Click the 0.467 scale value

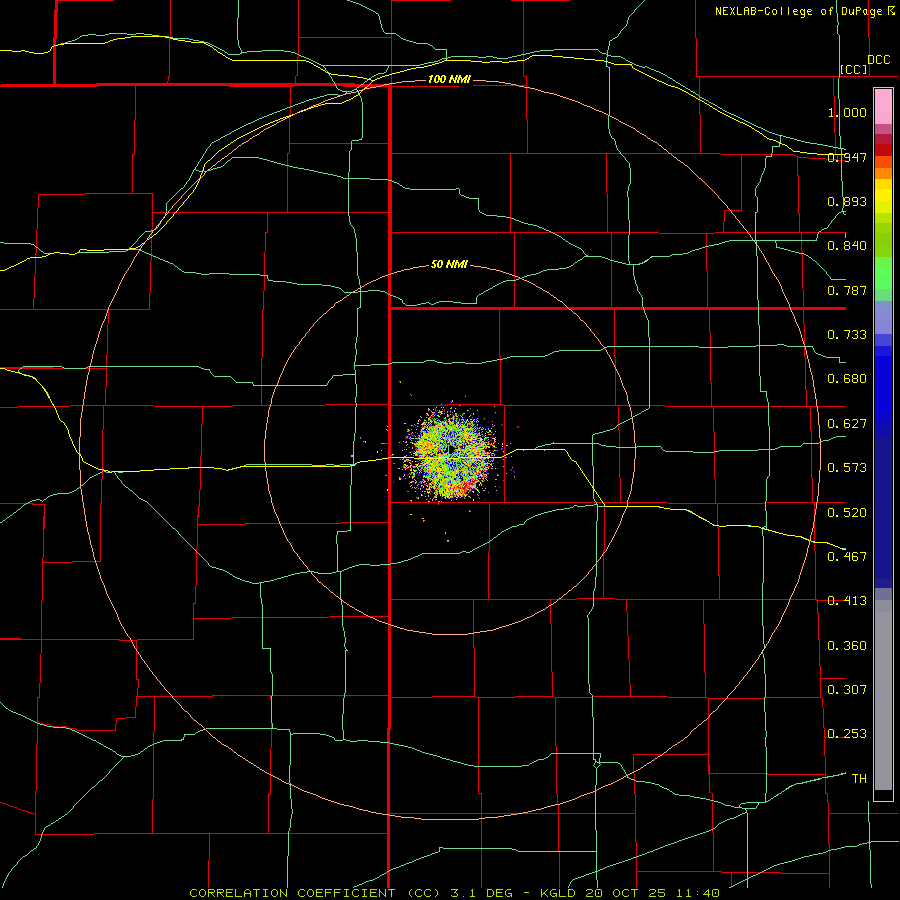coord(847,557)
